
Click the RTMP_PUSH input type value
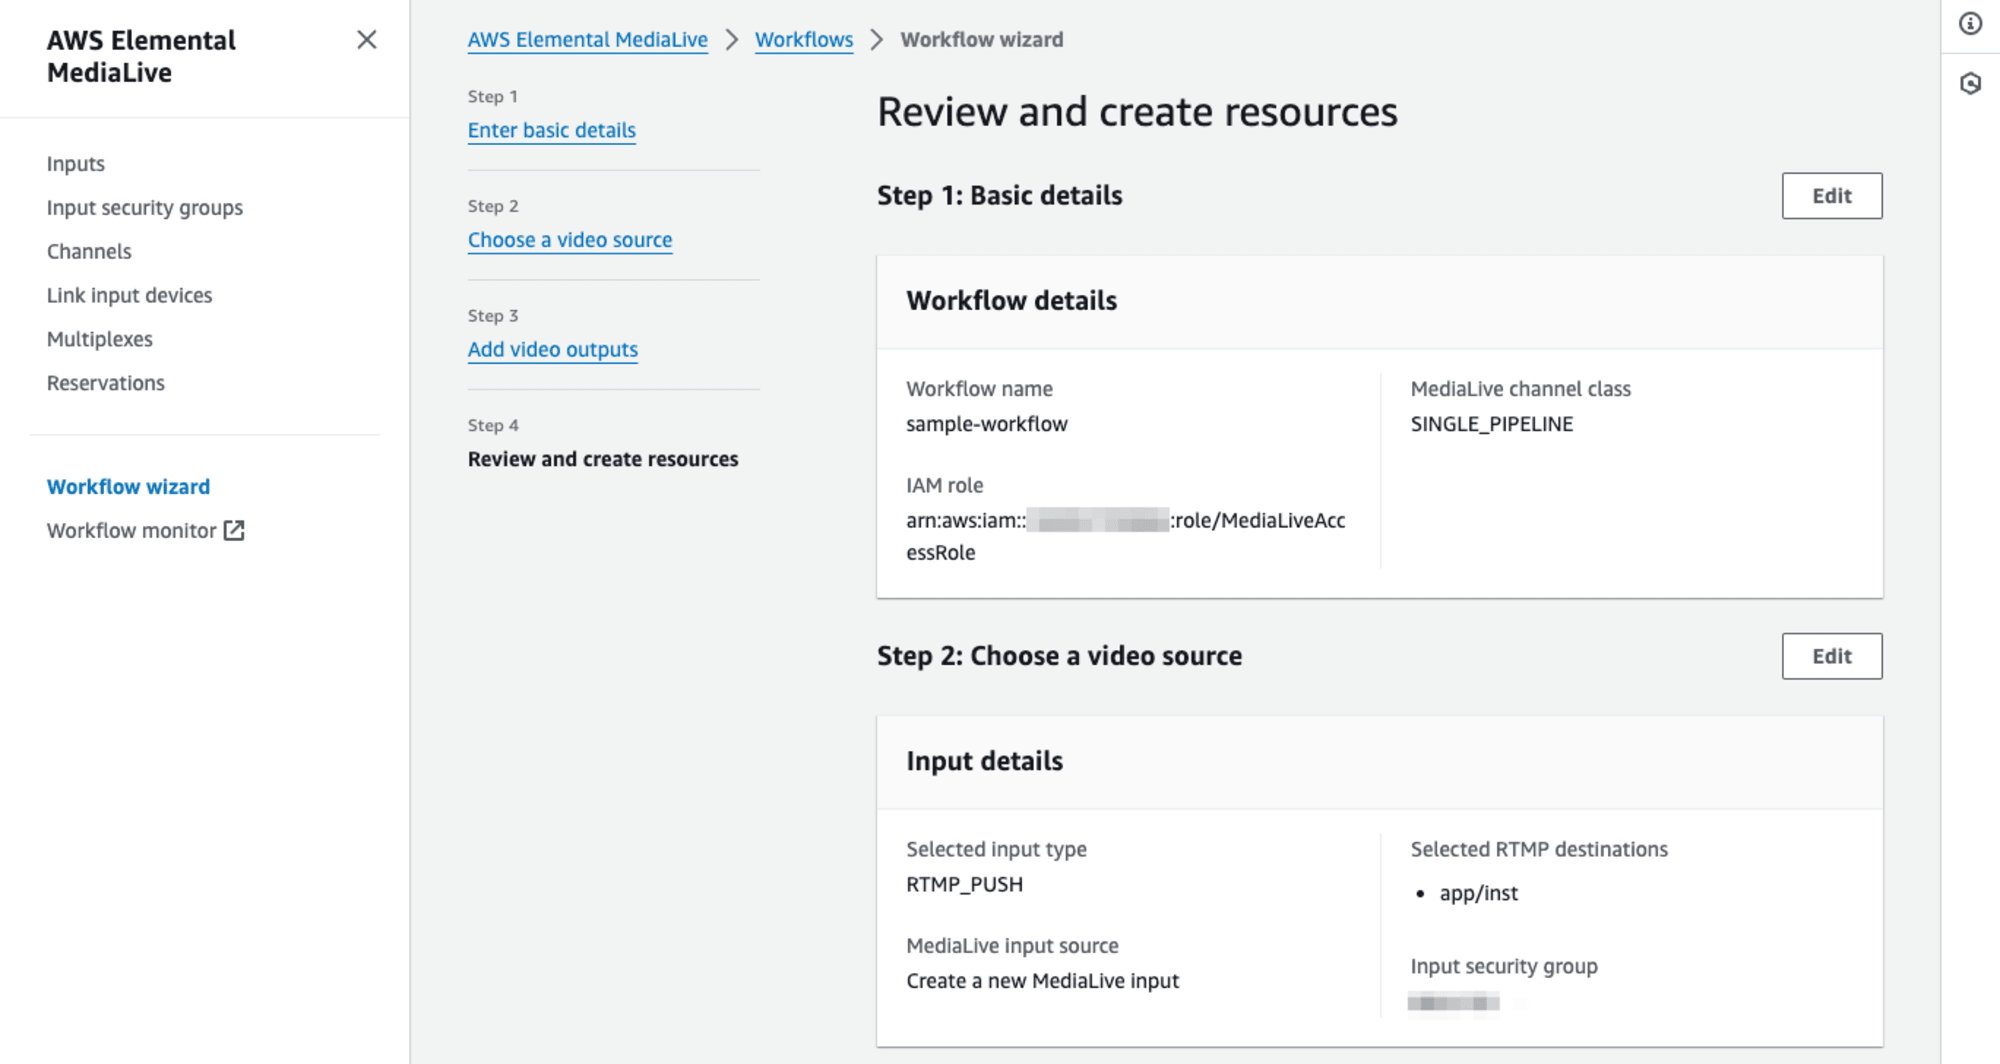(x=965, y=884)
